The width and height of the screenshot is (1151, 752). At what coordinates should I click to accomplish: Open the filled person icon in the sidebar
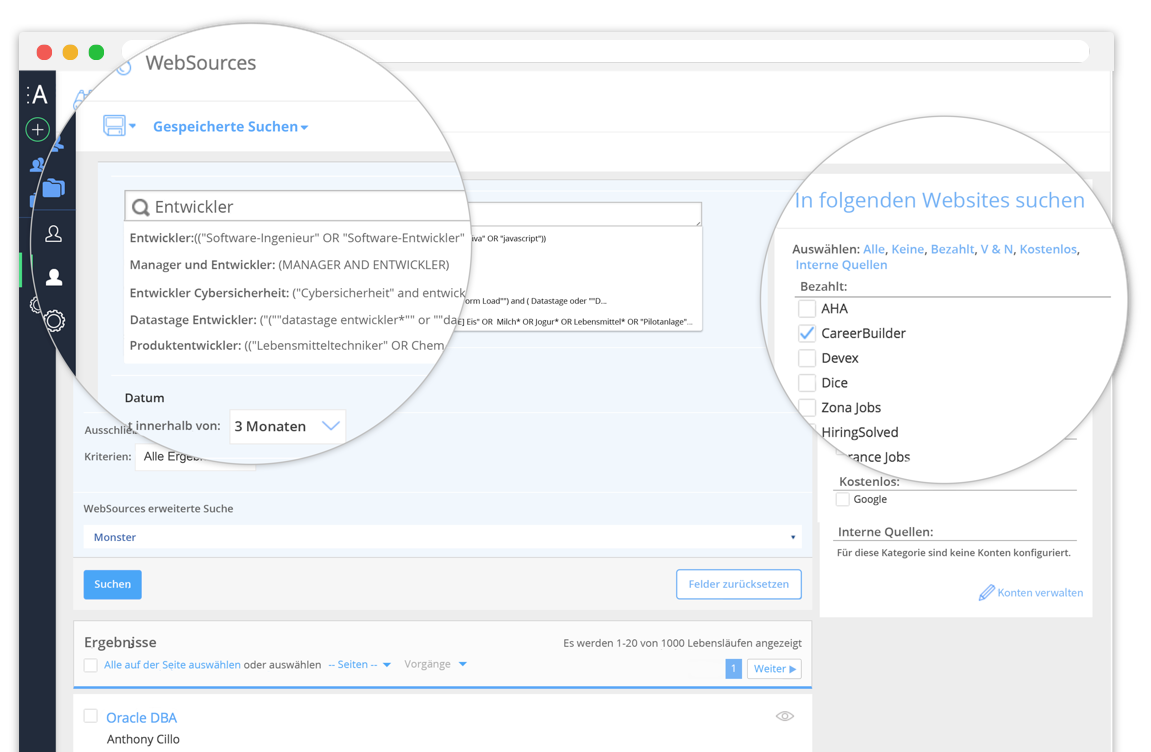click(x=54, y=277)
